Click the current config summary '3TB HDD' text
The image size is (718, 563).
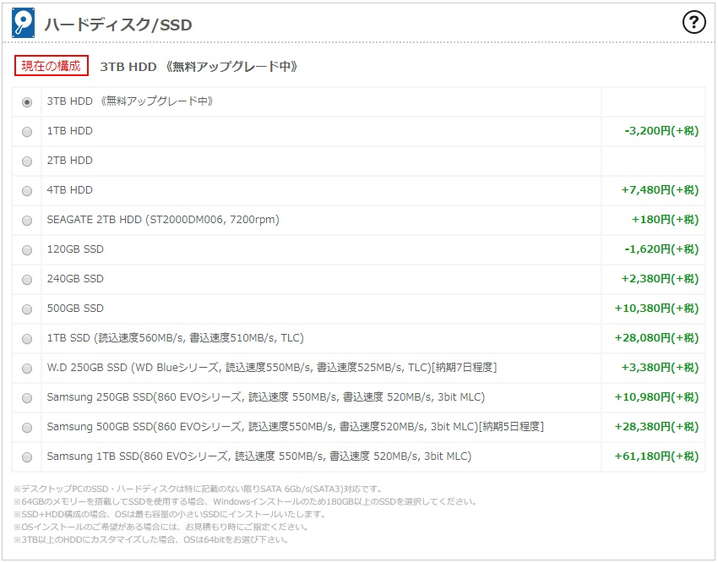[x=199, y=67]
